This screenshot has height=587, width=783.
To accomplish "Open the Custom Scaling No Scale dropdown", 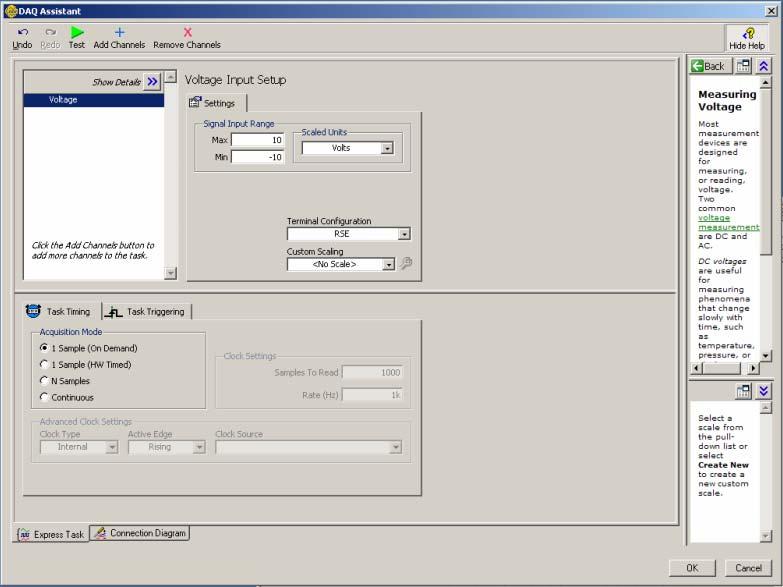I will [389, 264].
